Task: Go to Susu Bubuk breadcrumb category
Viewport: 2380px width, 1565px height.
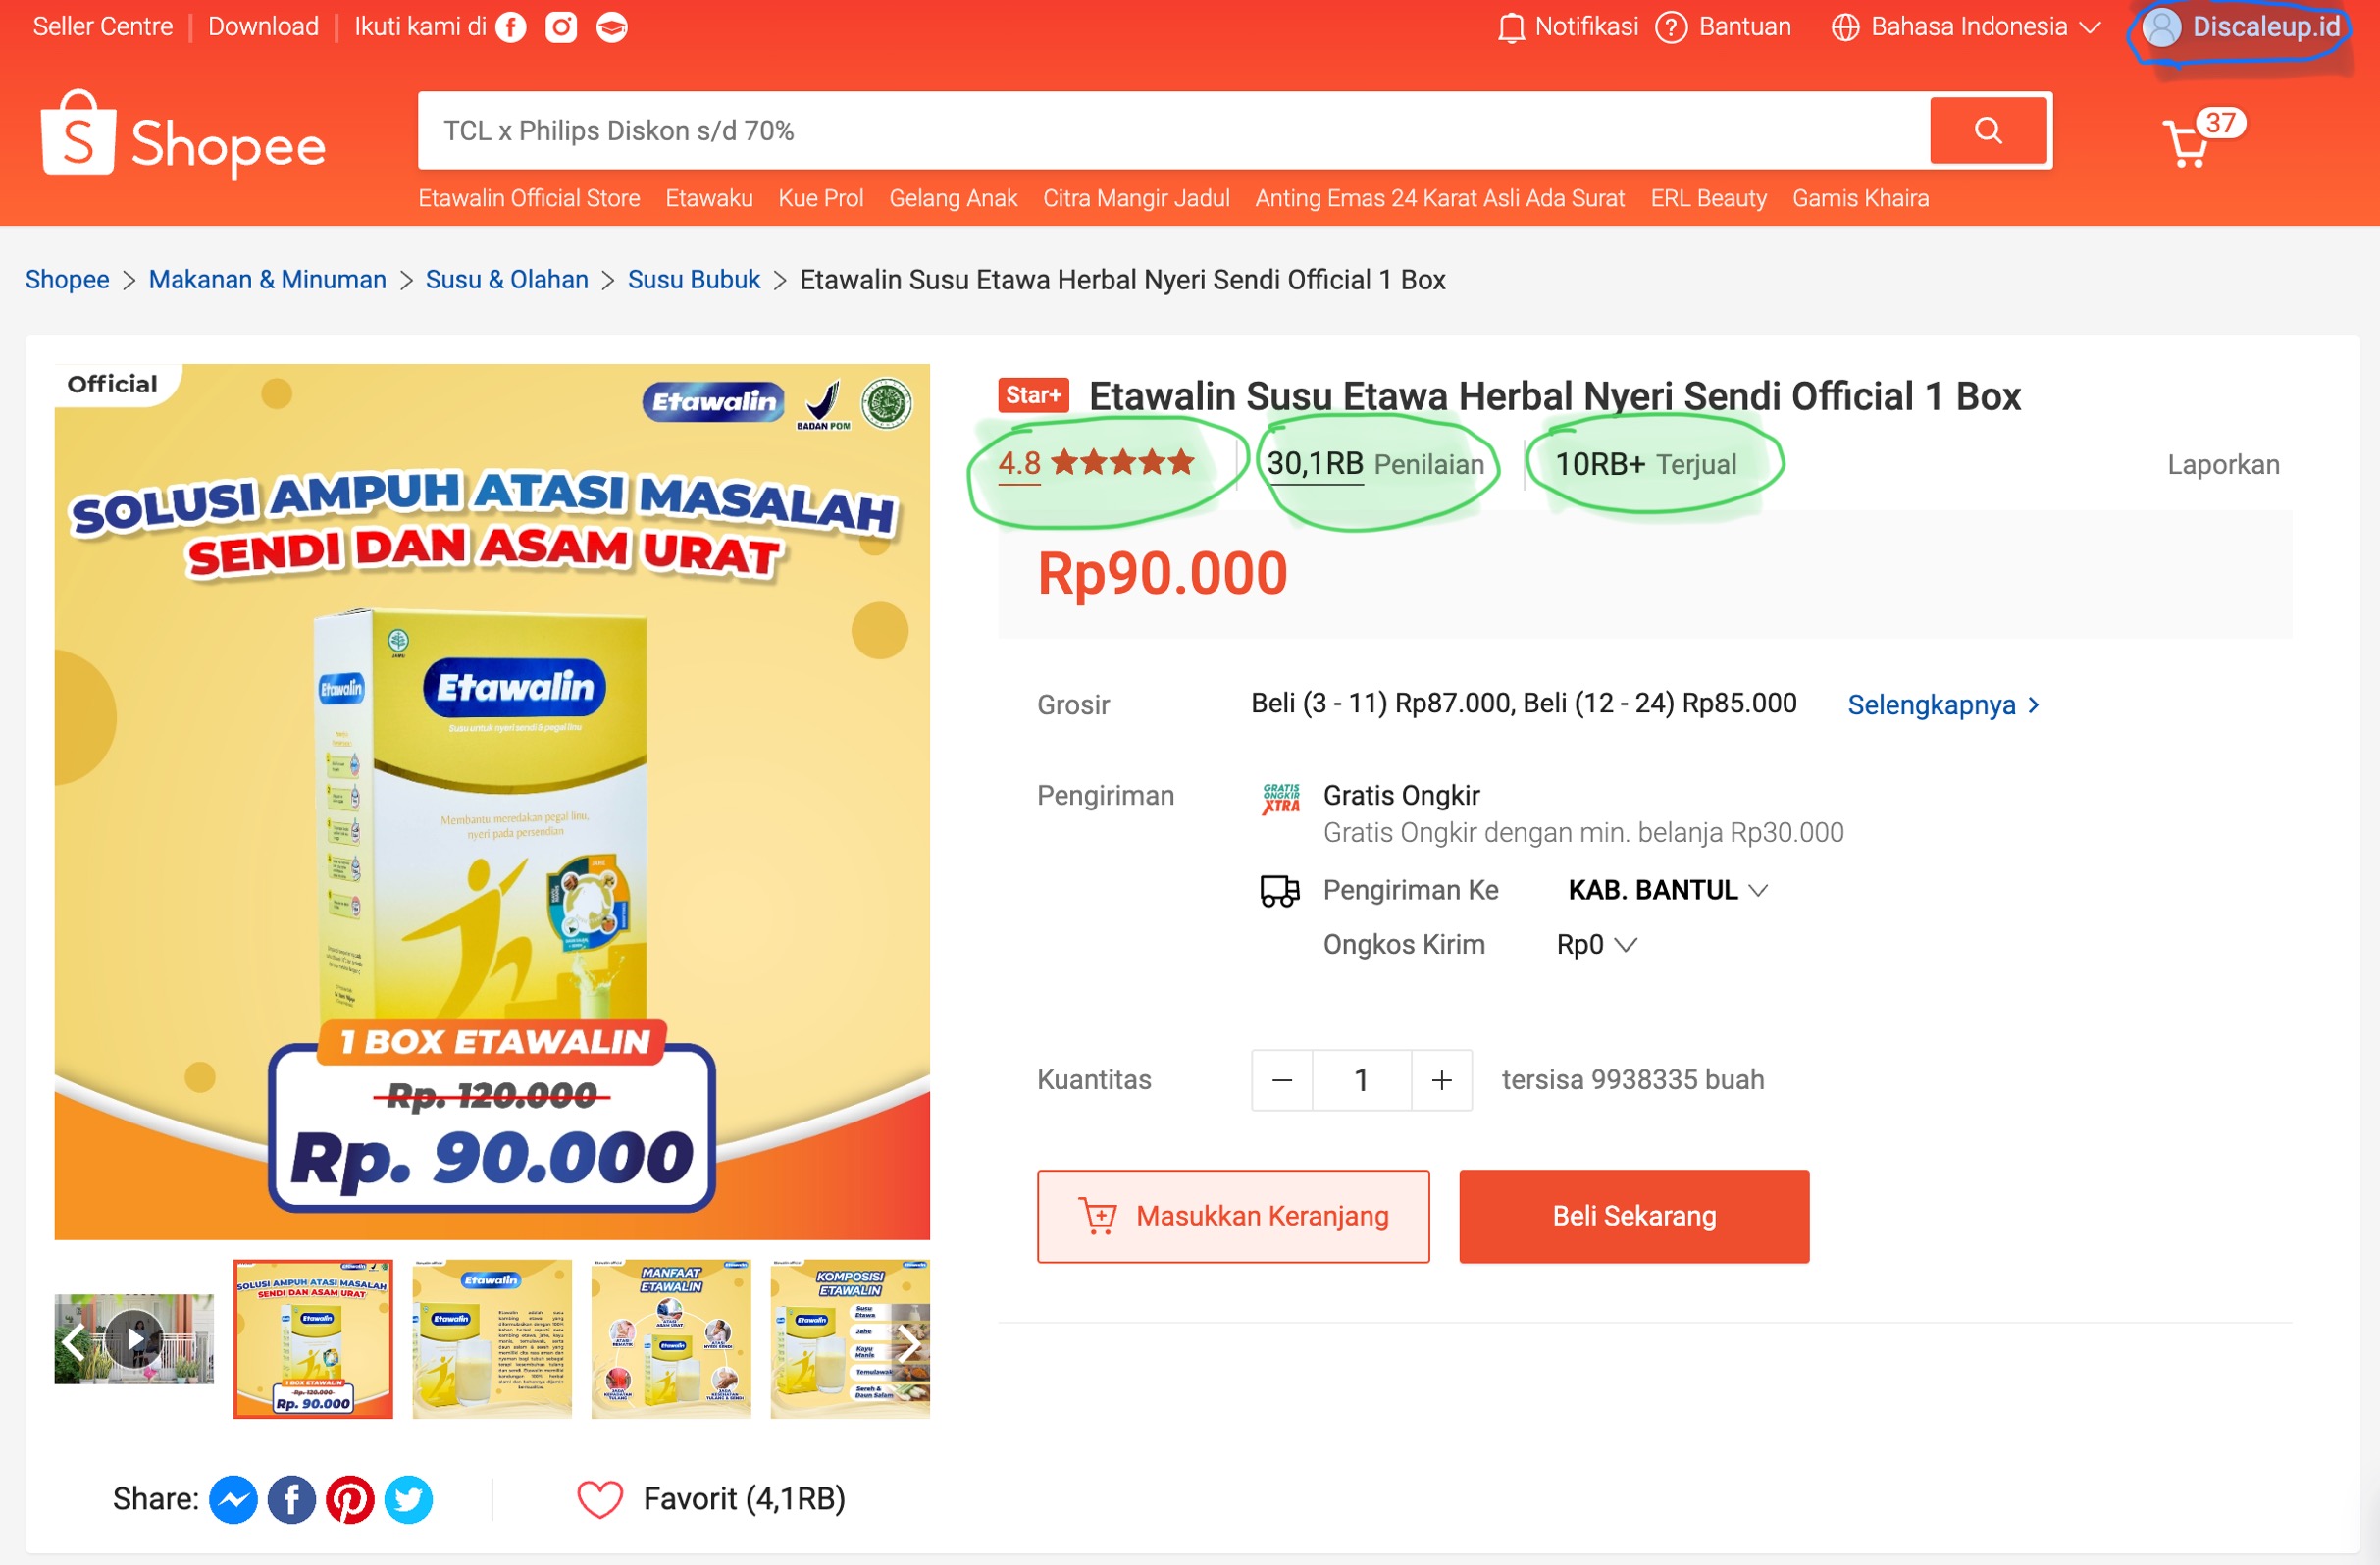Action: click(x=694, y=280)
